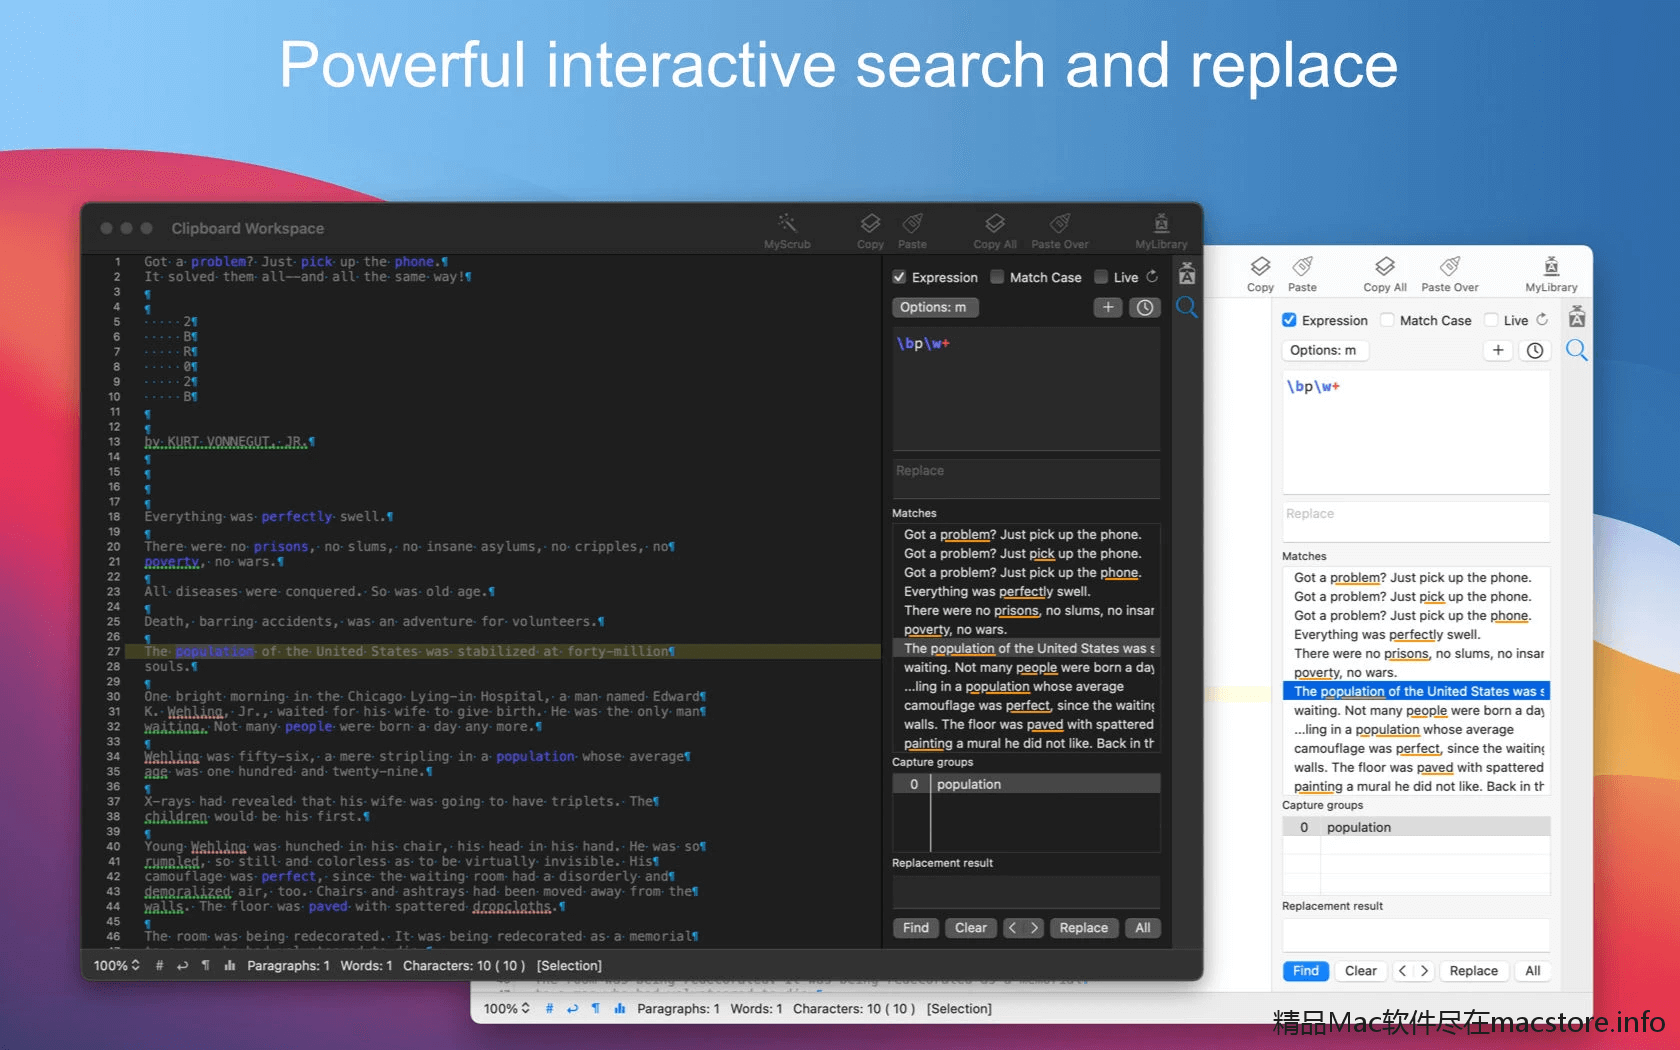Uncheck Expression checkbox in dark panel
The width and height of the screenshot is (1680, 1050).
(x=899, y=277)
